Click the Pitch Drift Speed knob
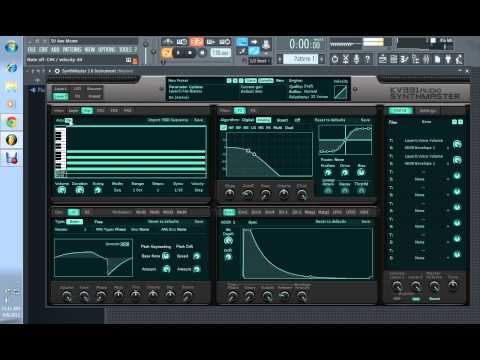The height and width of the screenshot is (360, 480). point(197,256)
